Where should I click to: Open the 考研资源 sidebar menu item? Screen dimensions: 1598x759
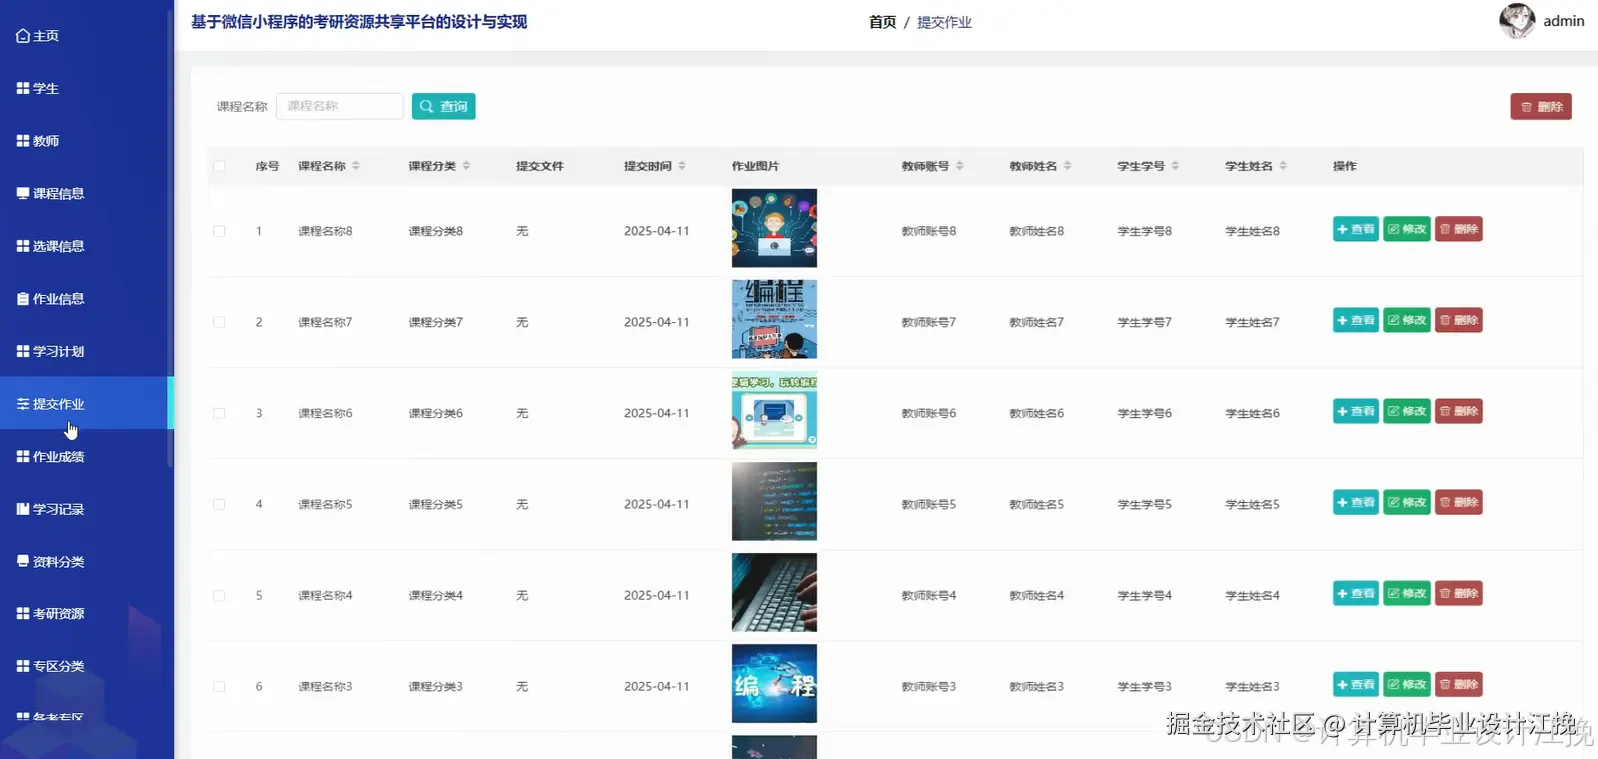click(x=87, y=613)
